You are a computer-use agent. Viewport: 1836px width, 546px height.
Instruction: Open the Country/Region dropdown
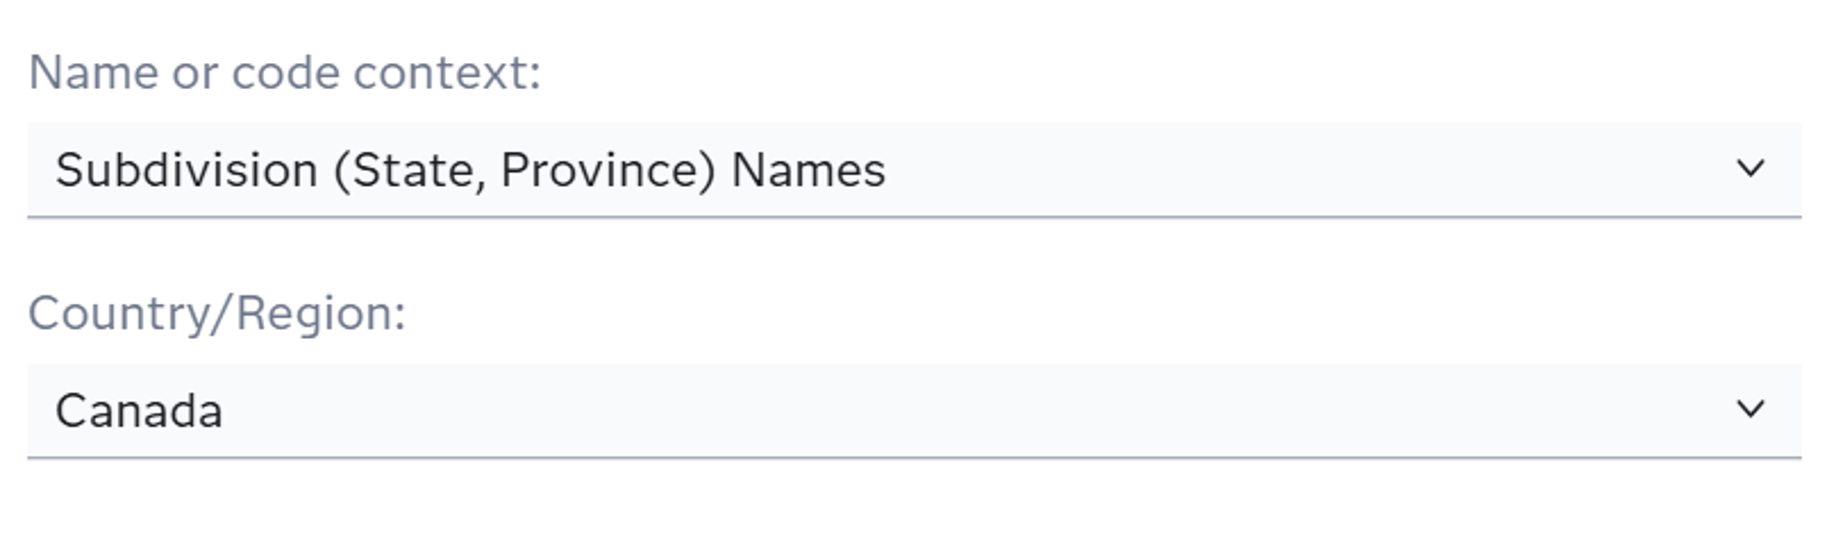point(912,411)
